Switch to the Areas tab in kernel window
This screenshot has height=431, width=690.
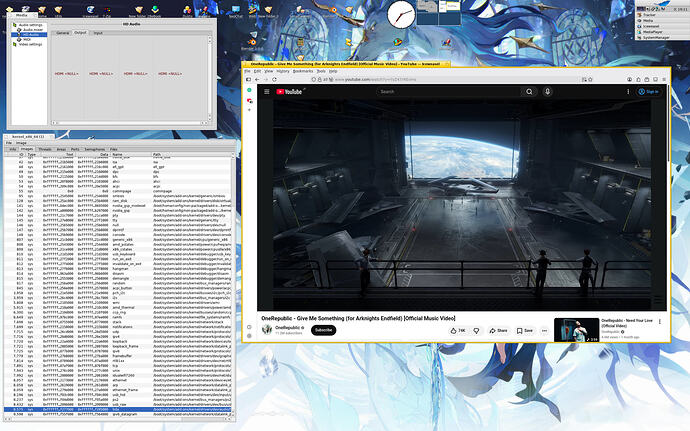61,149
